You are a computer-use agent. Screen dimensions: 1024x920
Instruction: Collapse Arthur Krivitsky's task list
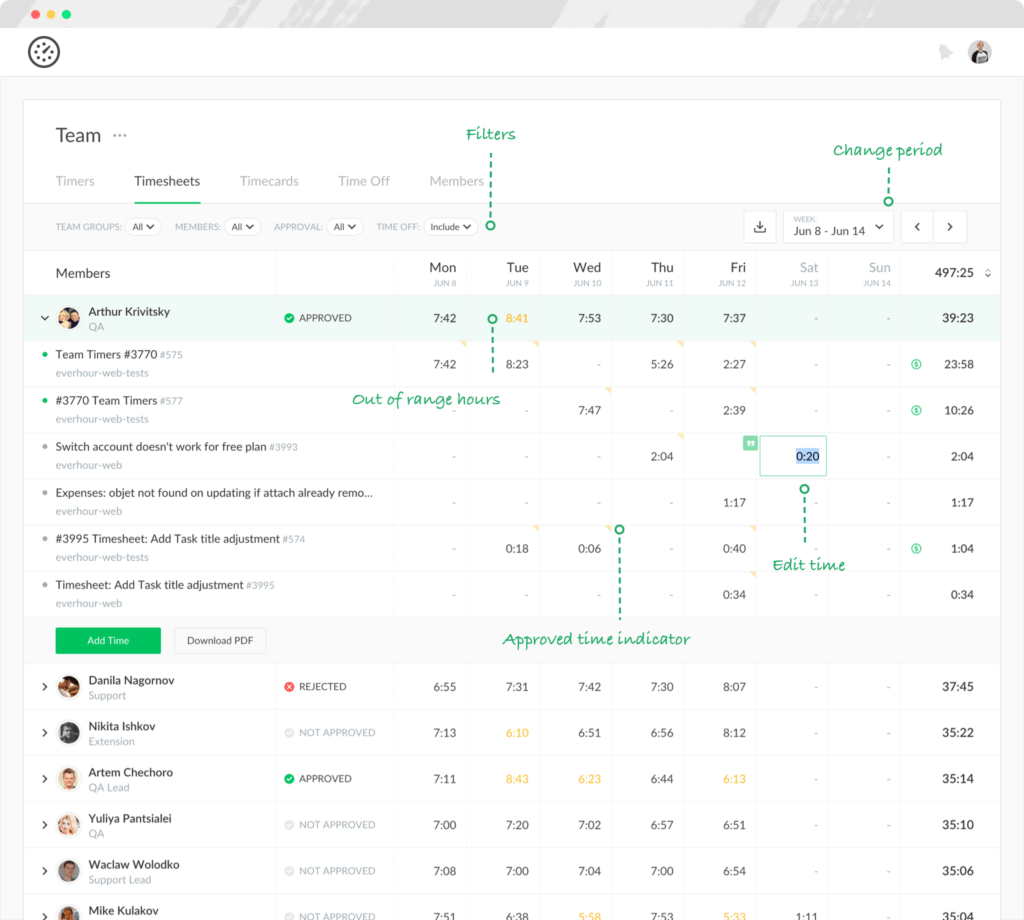(x=44, y=317)
